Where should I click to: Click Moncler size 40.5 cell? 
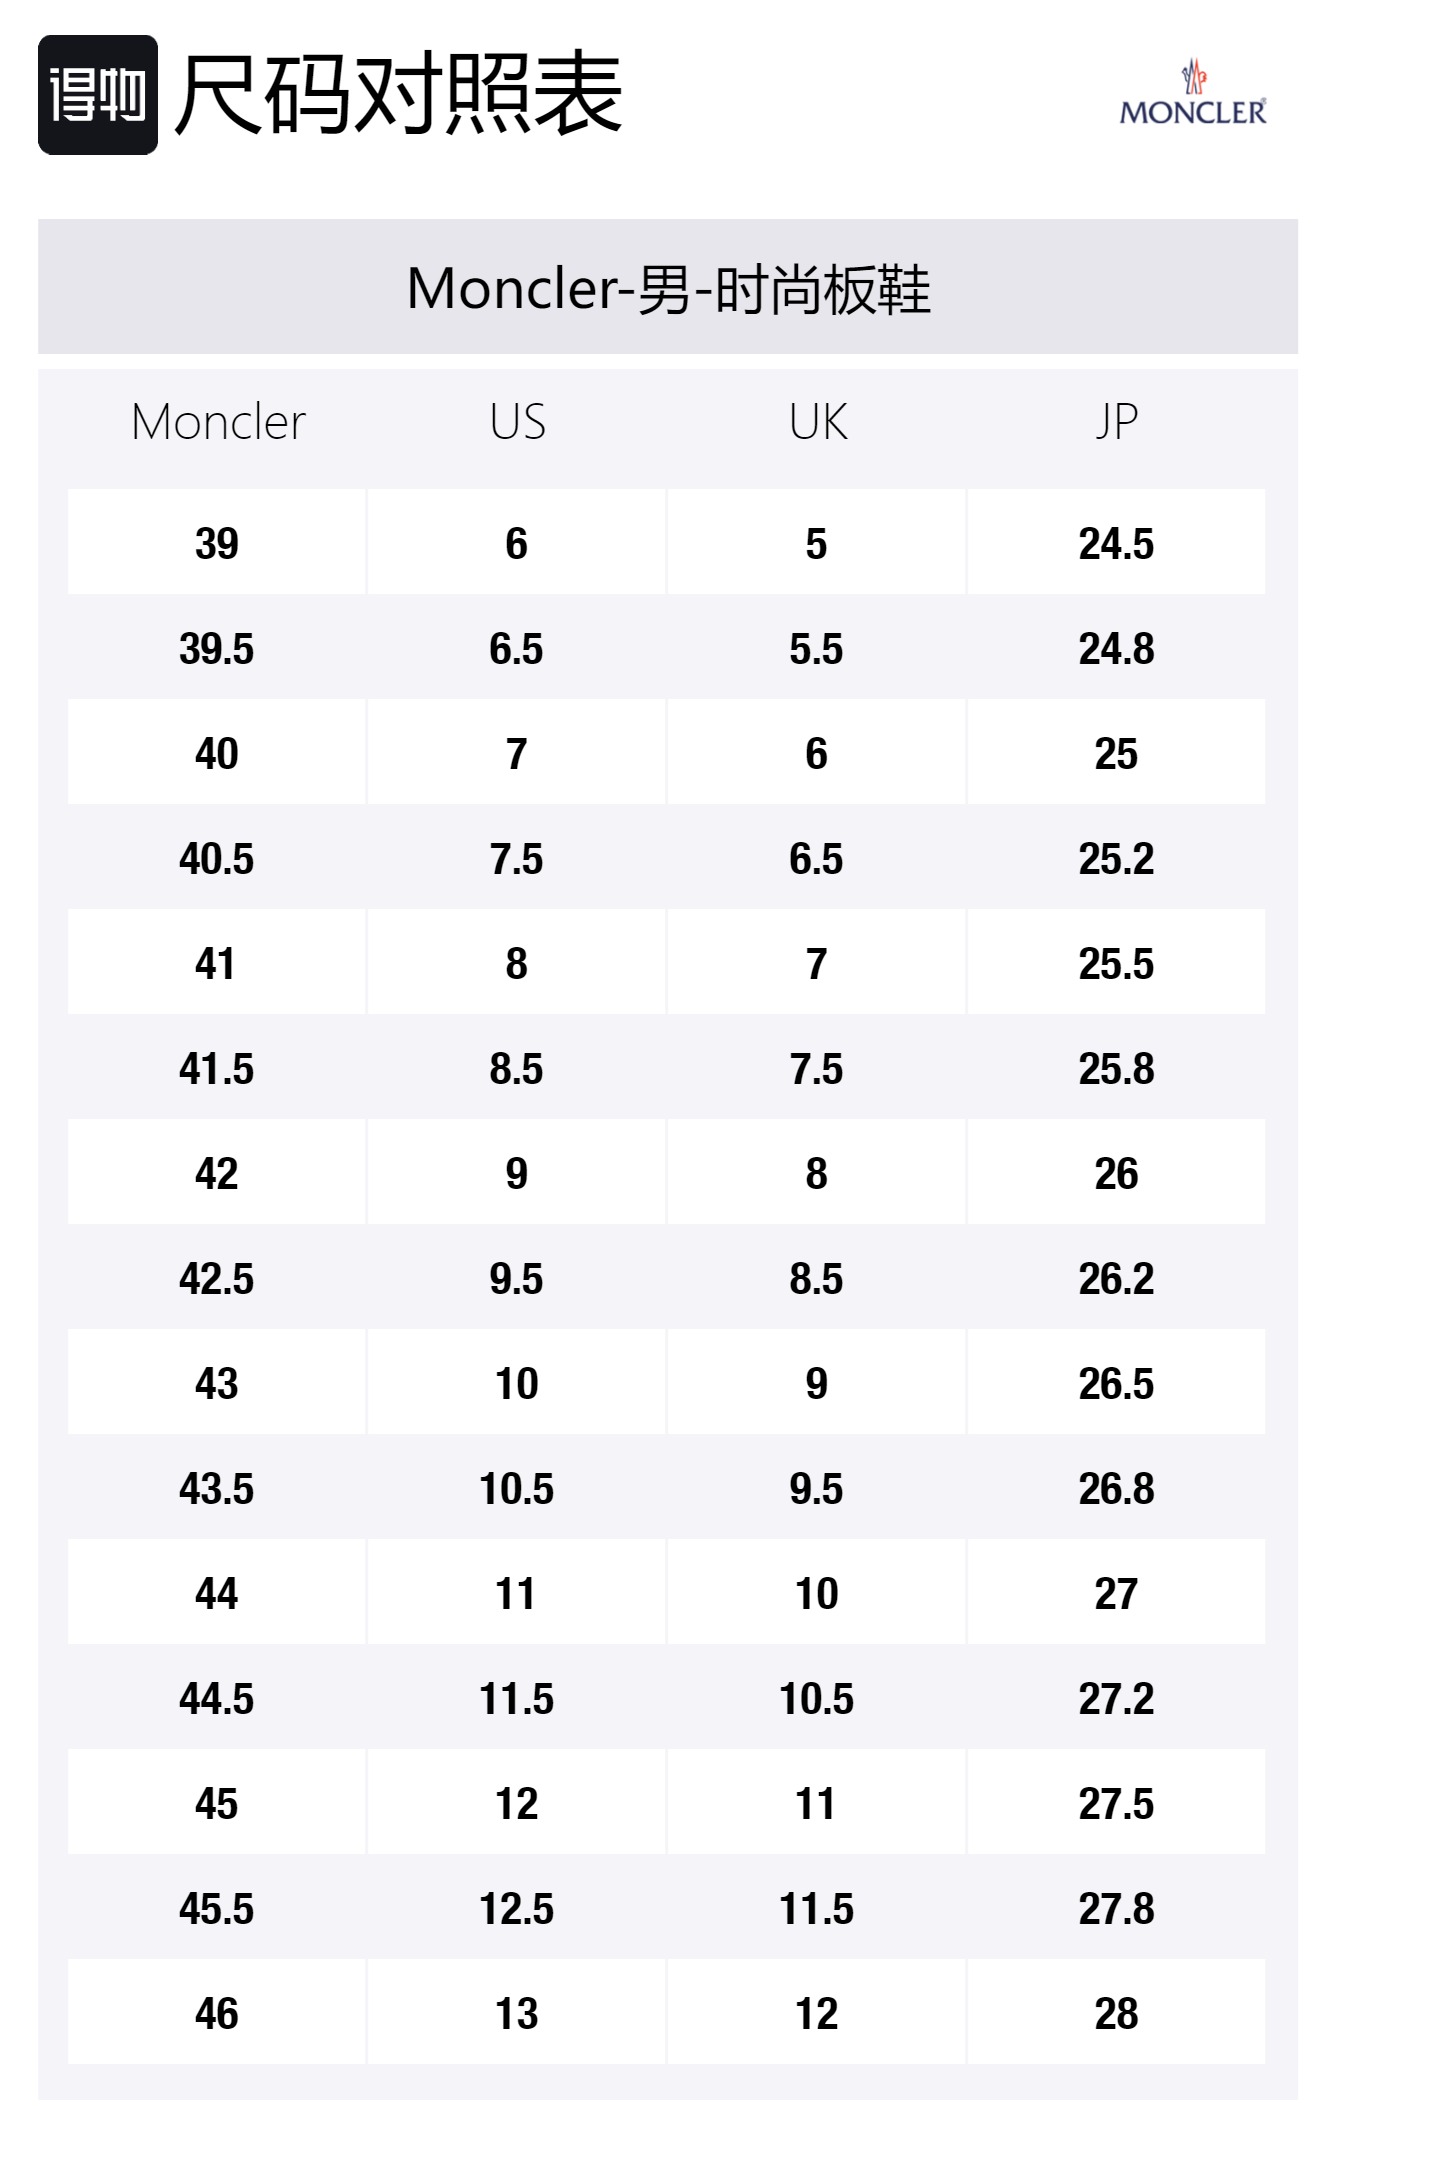217,859
